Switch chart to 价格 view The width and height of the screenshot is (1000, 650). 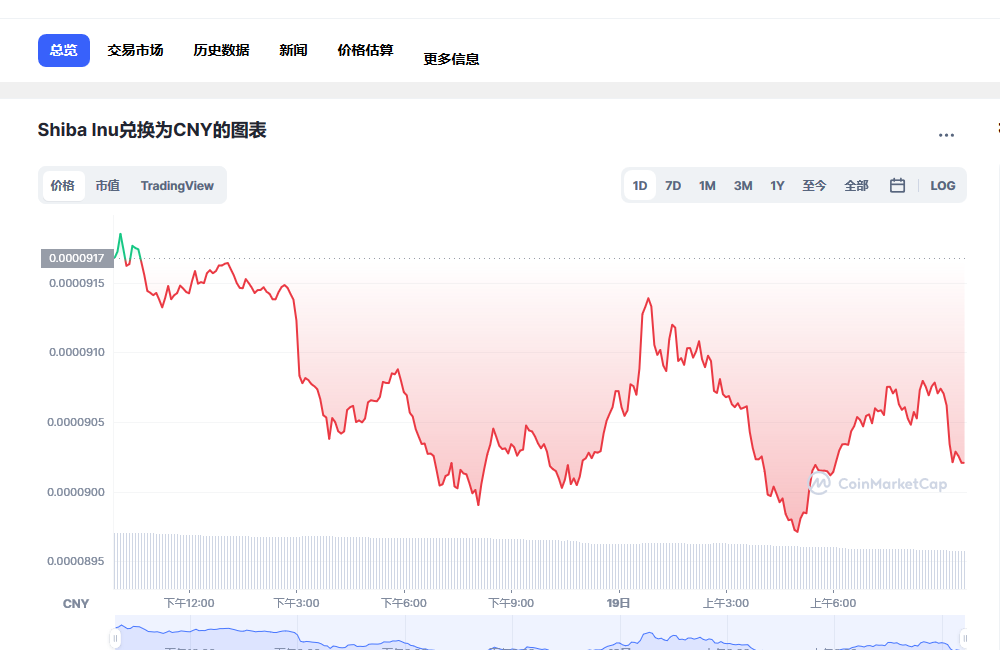[x=62, y=186]
